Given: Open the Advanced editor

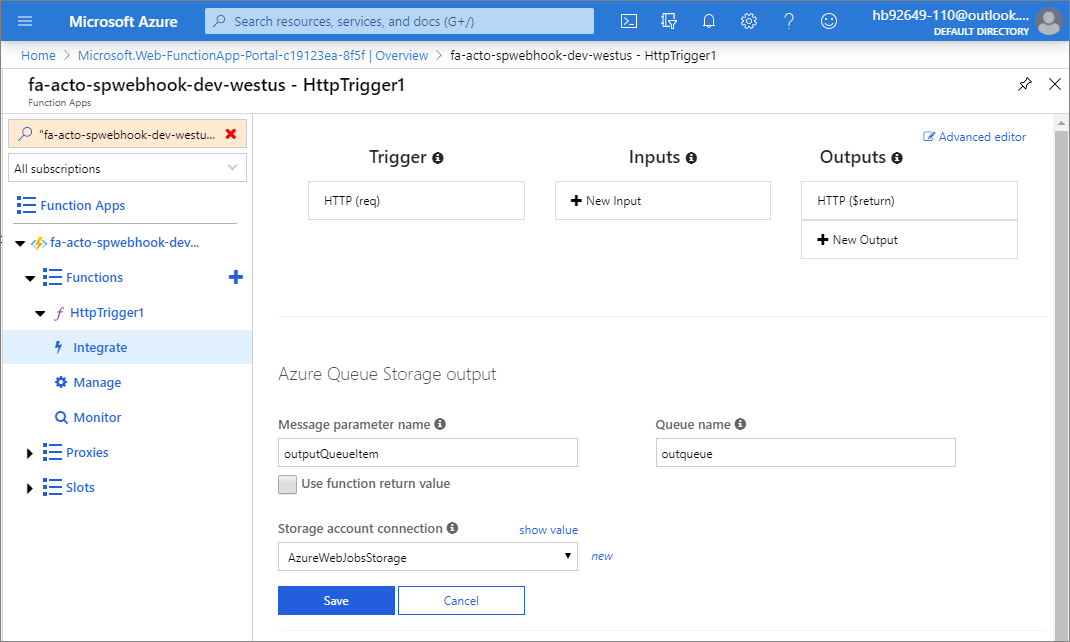Looking at the screenshot, I should point(974,136).
